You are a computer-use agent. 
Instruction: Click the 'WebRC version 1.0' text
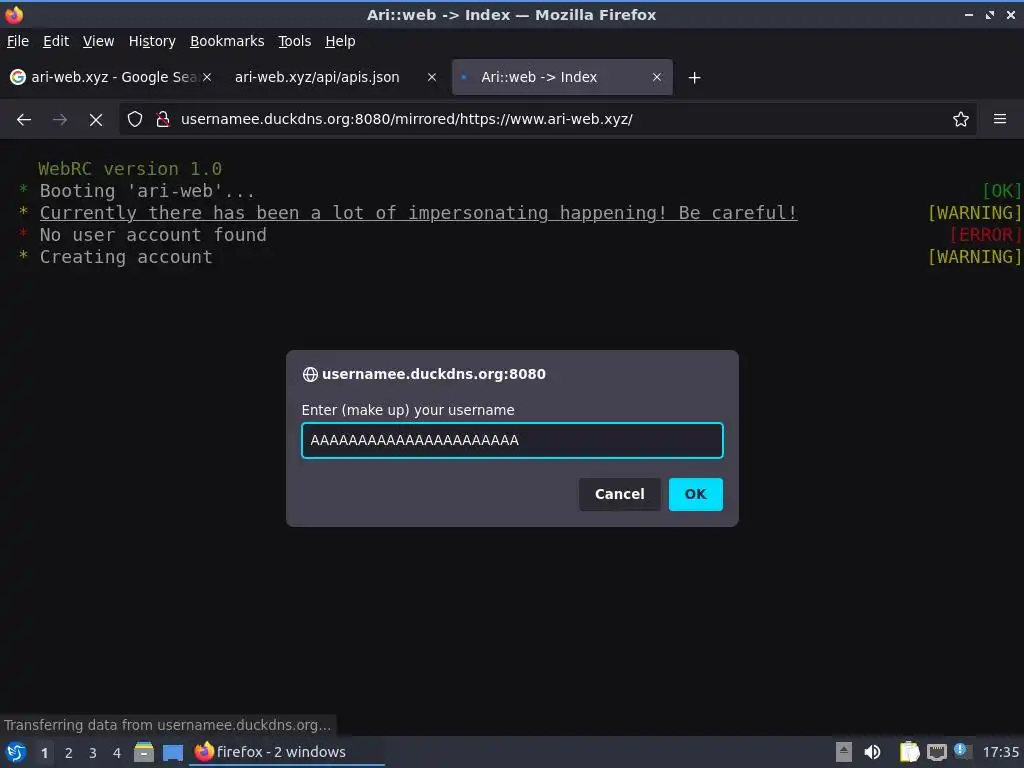130,168
